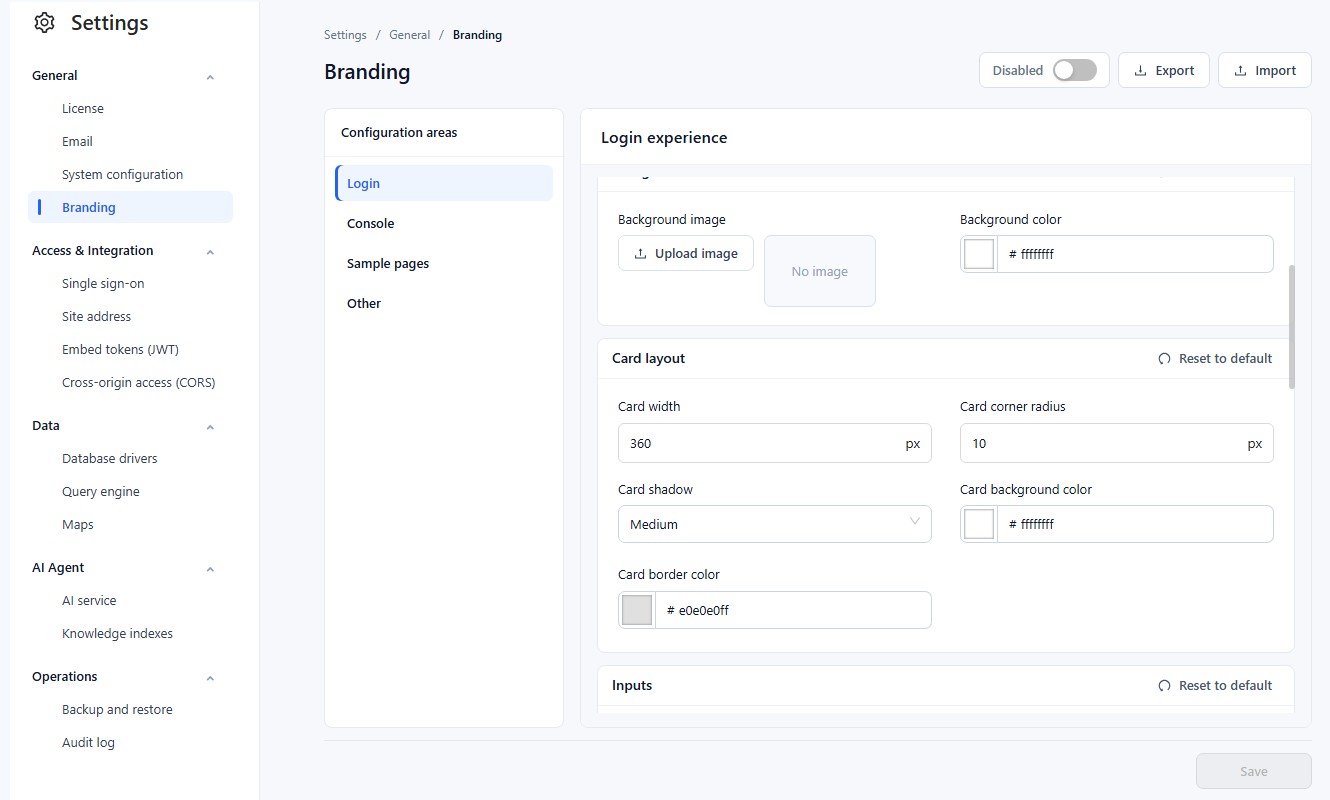Click the Background color swatch

979,254
